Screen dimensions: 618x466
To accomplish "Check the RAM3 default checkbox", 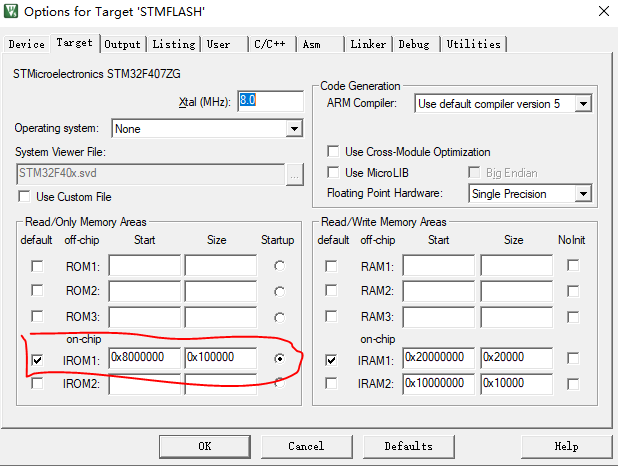I will [x=331, y=316].
